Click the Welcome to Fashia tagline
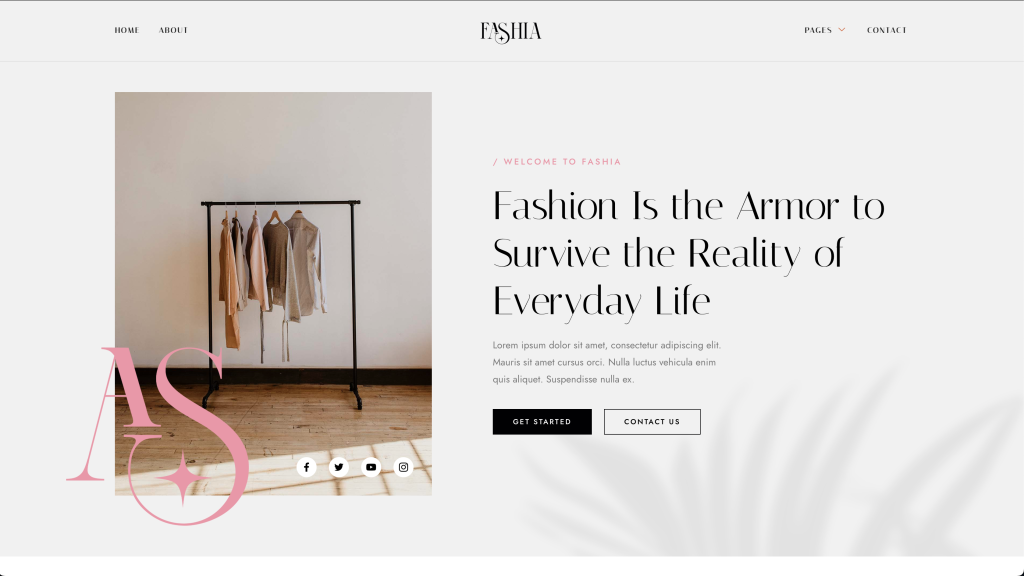 (557, 161)
